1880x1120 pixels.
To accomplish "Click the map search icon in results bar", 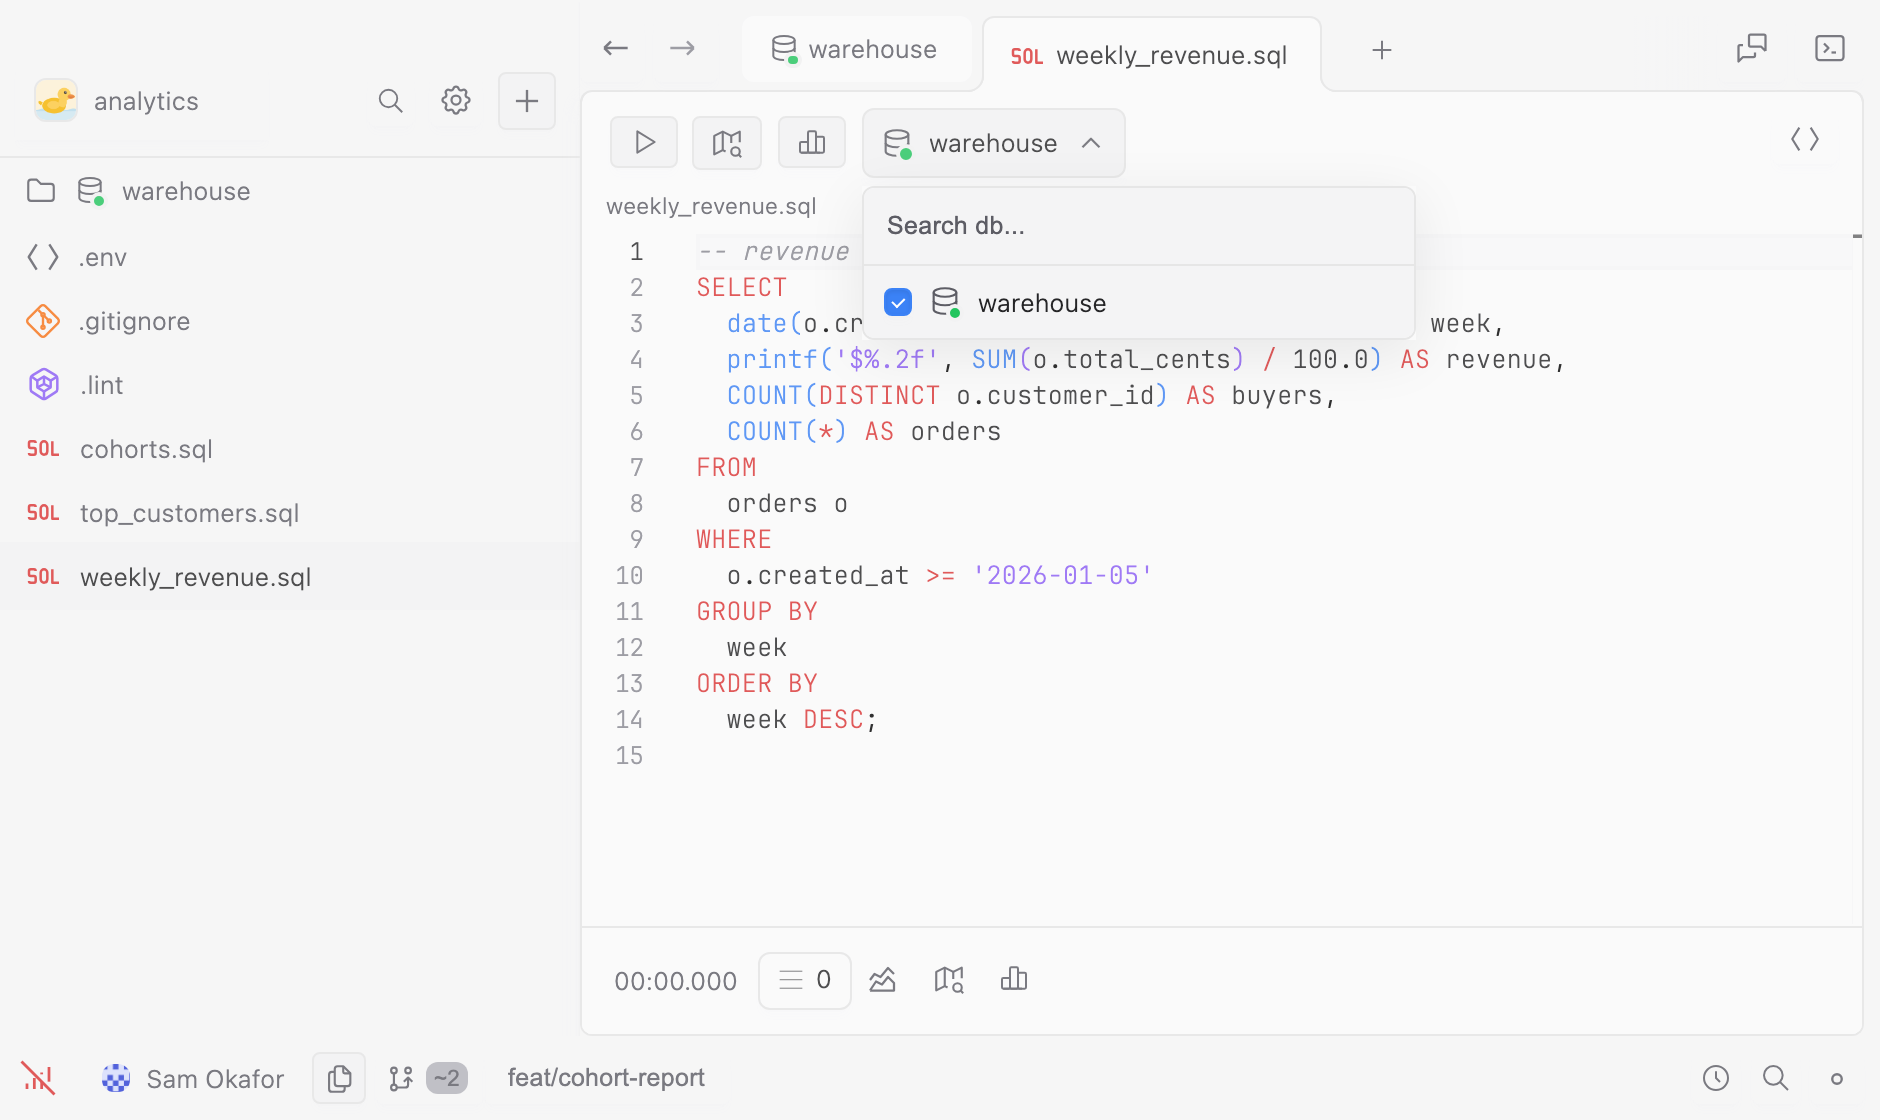I will pos(949,980).
